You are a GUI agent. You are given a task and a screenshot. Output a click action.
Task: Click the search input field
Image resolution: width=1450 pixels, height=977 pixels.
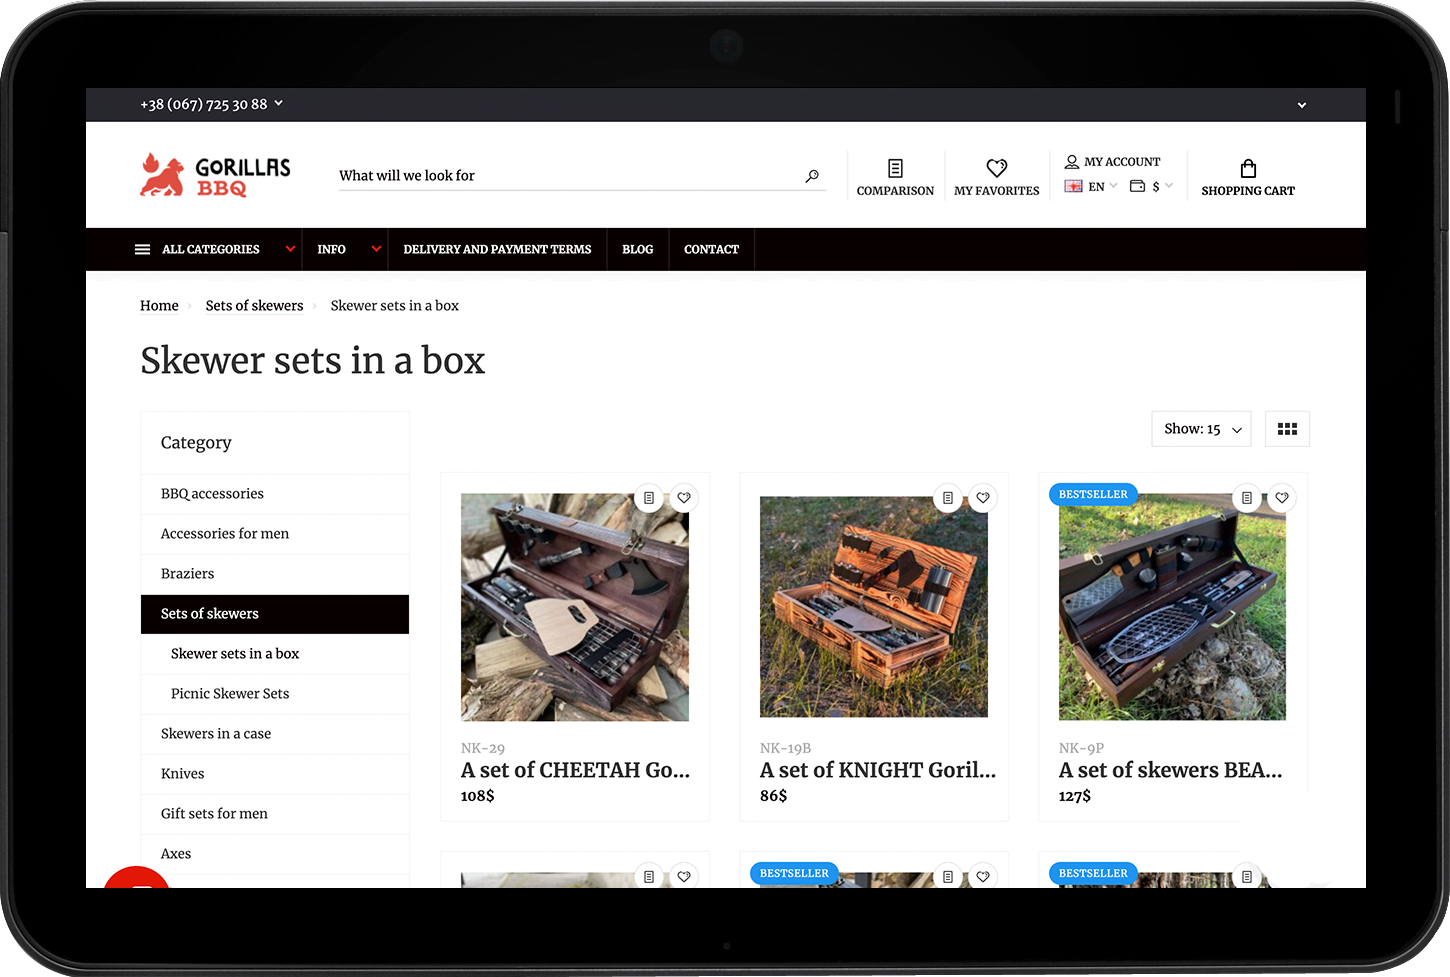click(x=565, y=176)
